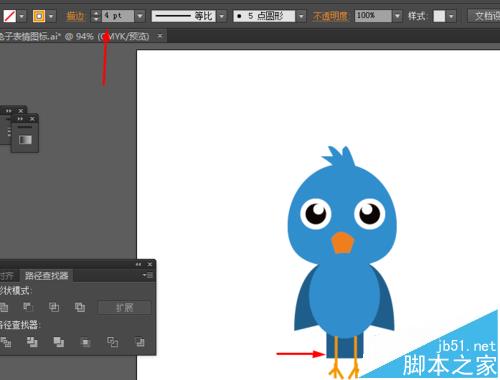Close the rear collapsed floating panel
Viewport: 500px width, 380px height.
[21, 110]
